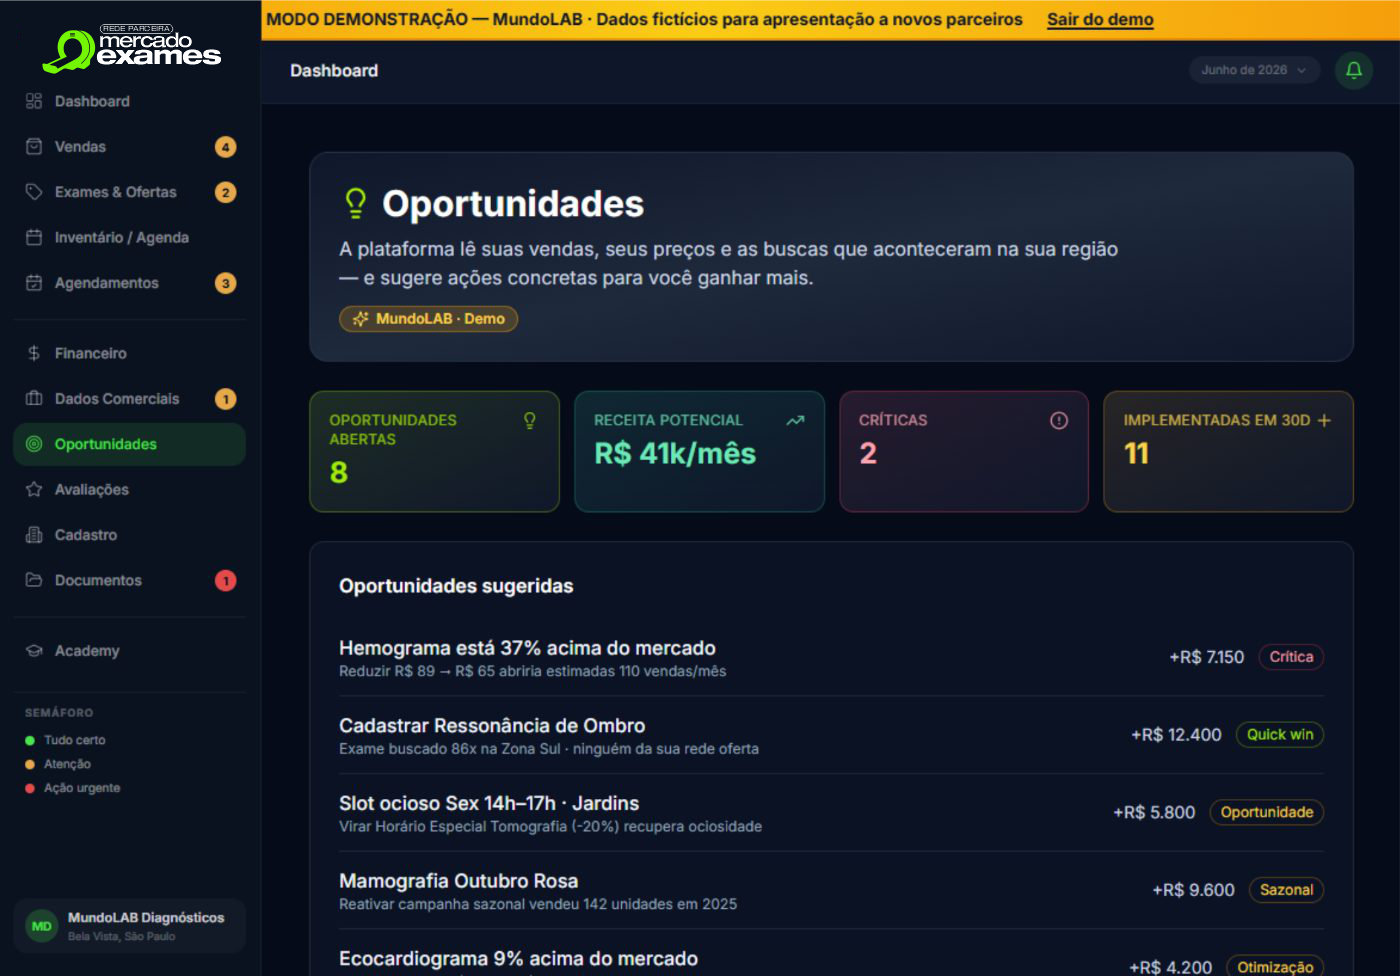Click the Otimização tag on Ecocardiograma row
1400x976 pixels.
1275,967
